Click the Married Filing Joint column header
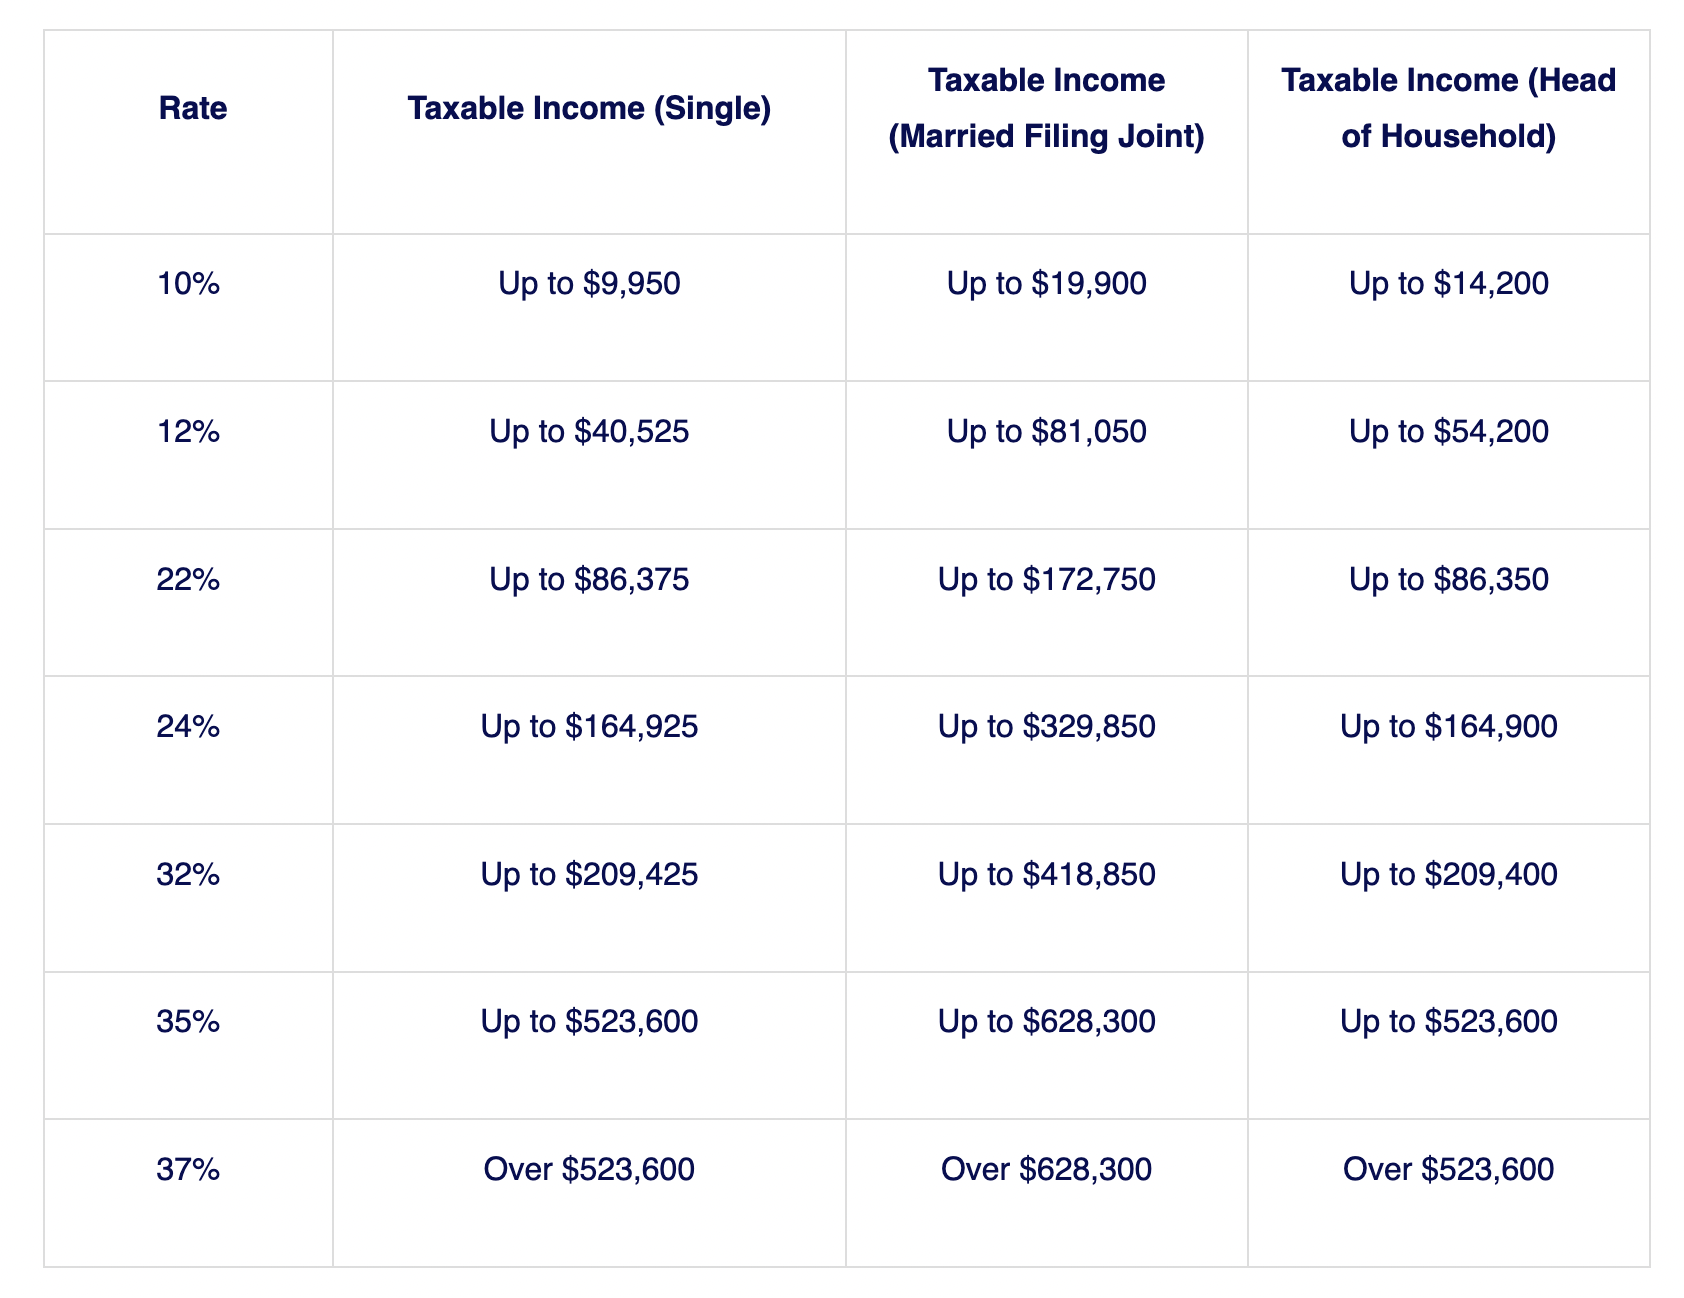This screenshot has width=1684, height=1298. point(1046,108)
